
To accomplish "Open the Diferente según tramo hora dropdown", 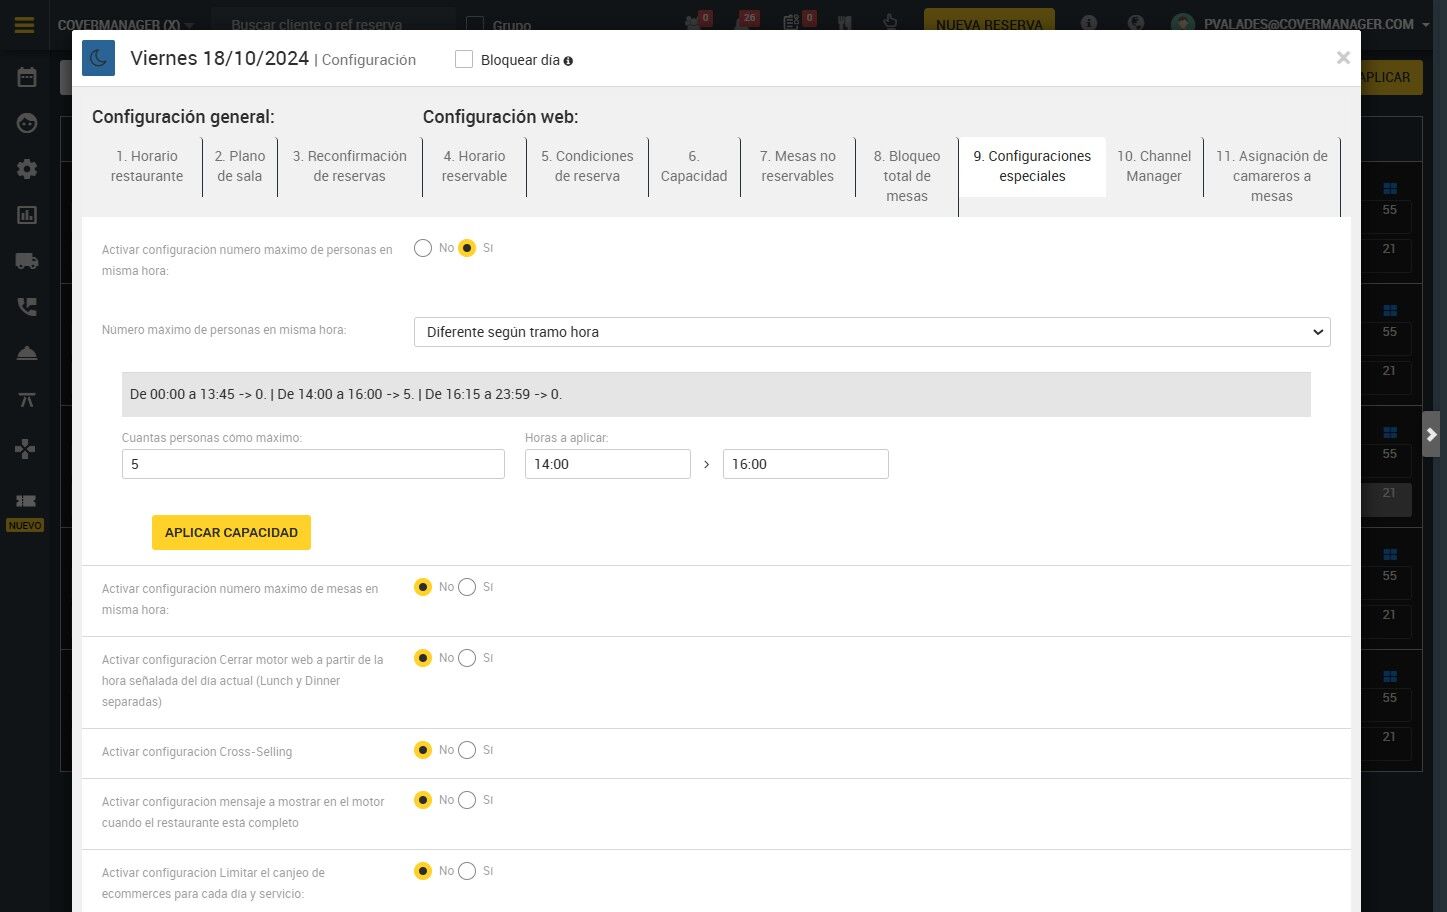I will (872, 332).
